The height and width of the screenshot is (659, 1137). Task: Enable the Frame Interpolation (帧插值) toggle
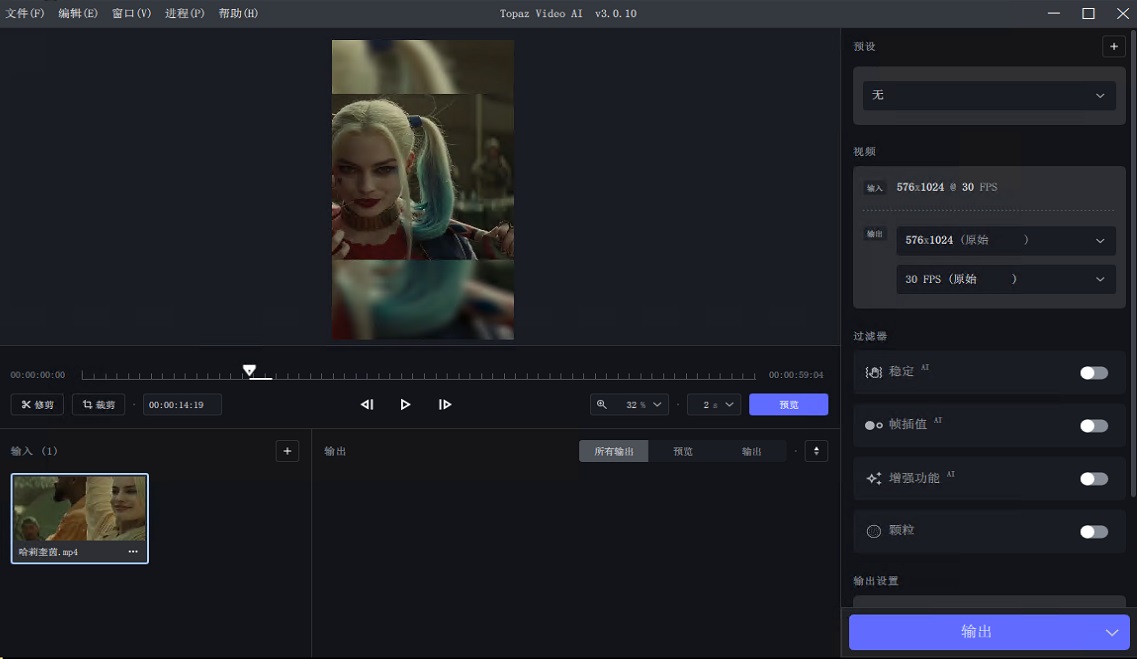coord(1093,425)
